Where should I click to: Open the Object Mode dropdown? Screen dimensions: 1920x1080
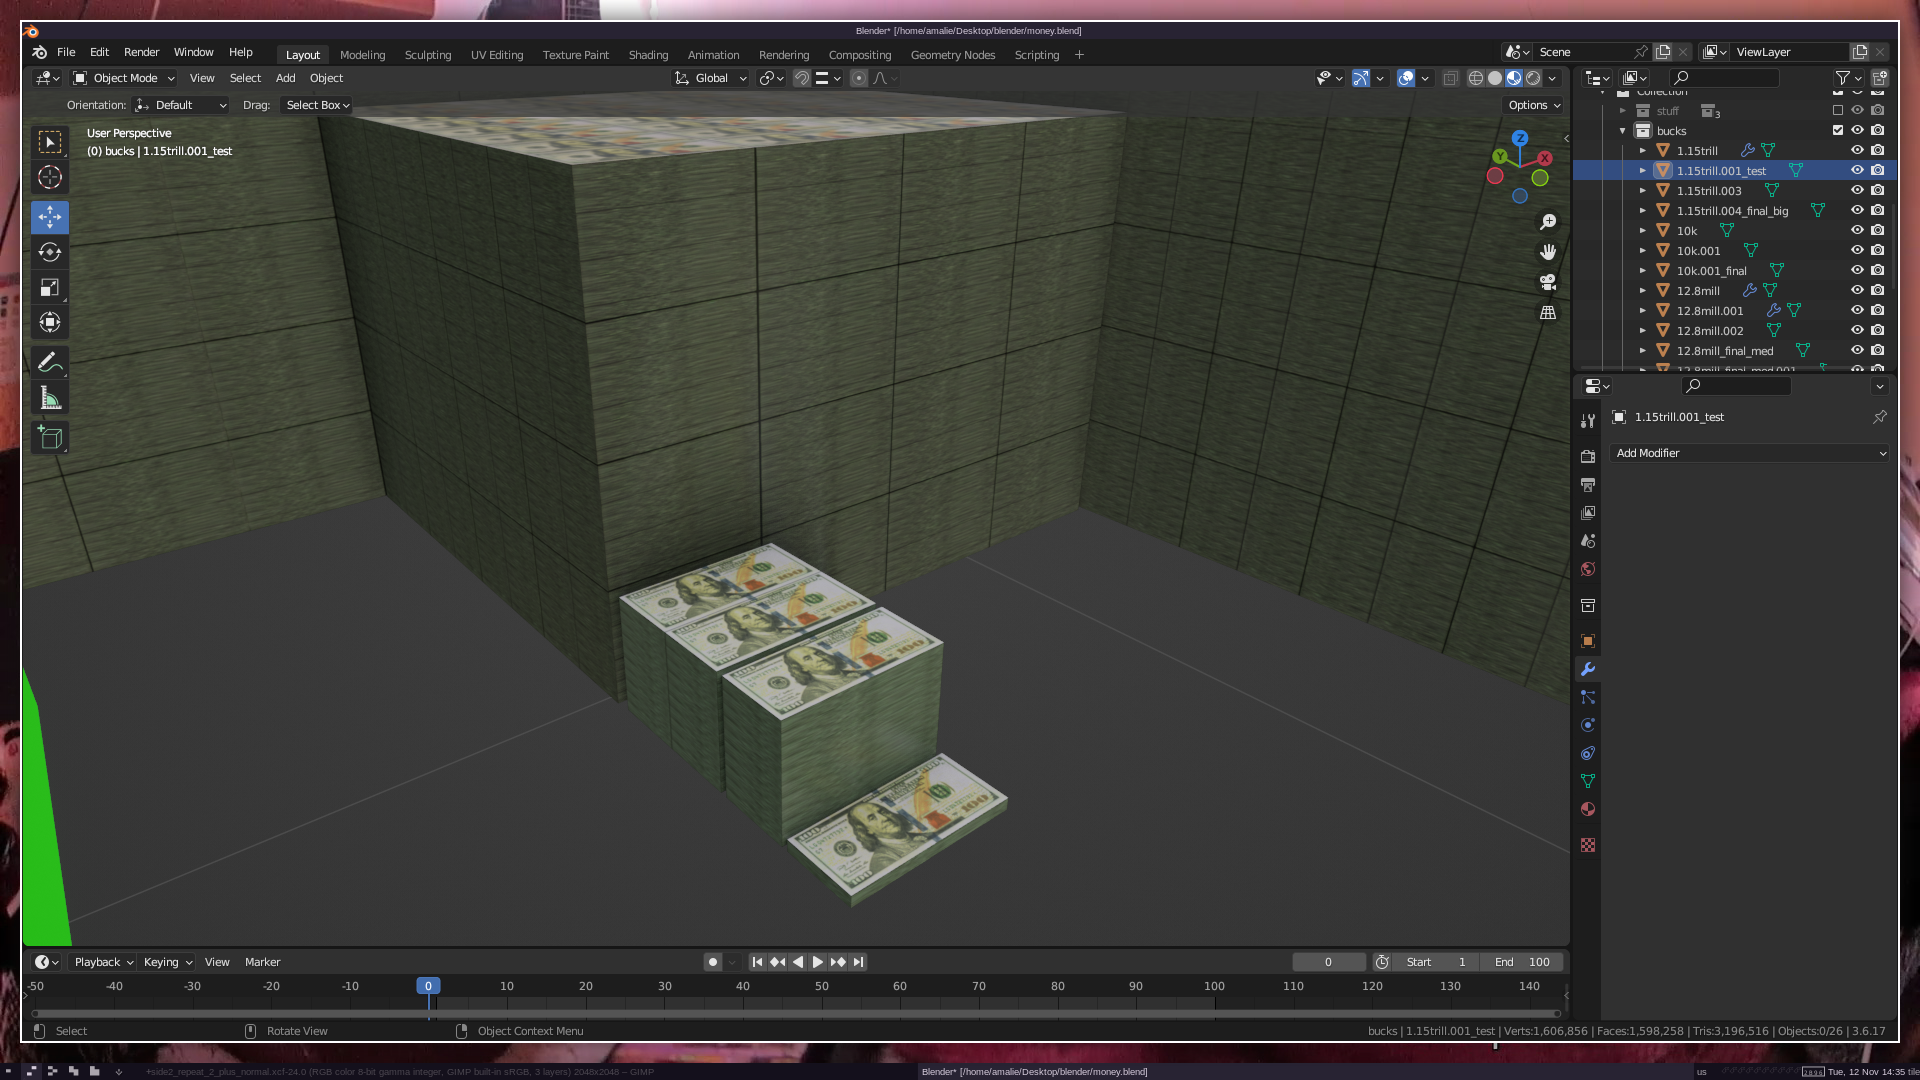pos(124,78)
